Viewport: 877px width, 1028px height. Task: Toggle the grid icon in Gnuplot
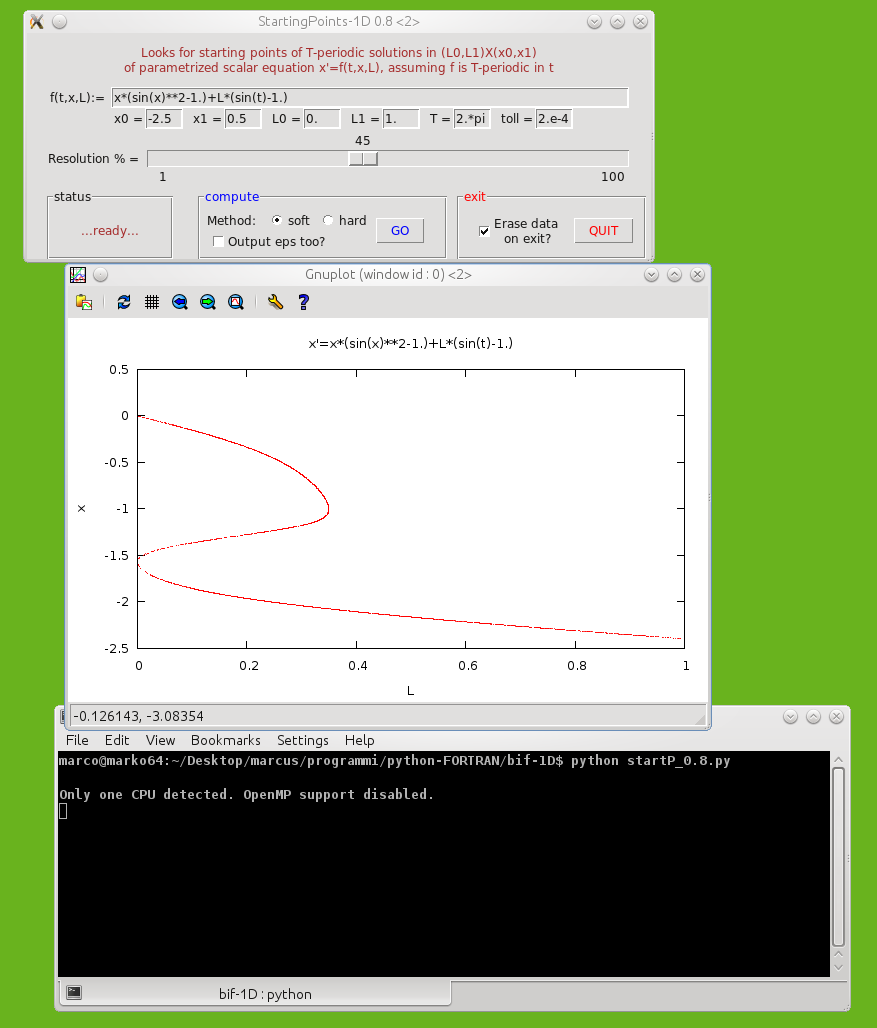click(x=152, y=302)
